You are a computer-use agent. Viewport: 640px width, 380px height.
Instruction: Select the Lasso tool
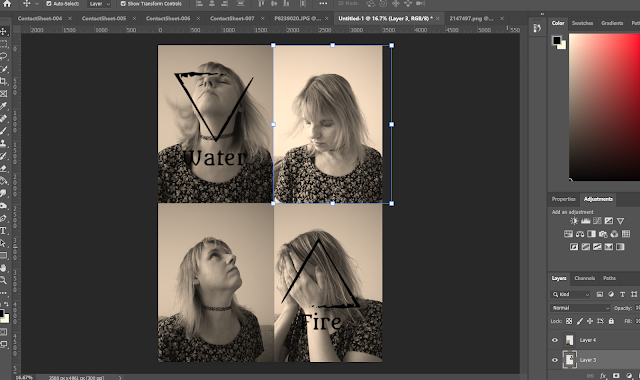click(3, 56)
